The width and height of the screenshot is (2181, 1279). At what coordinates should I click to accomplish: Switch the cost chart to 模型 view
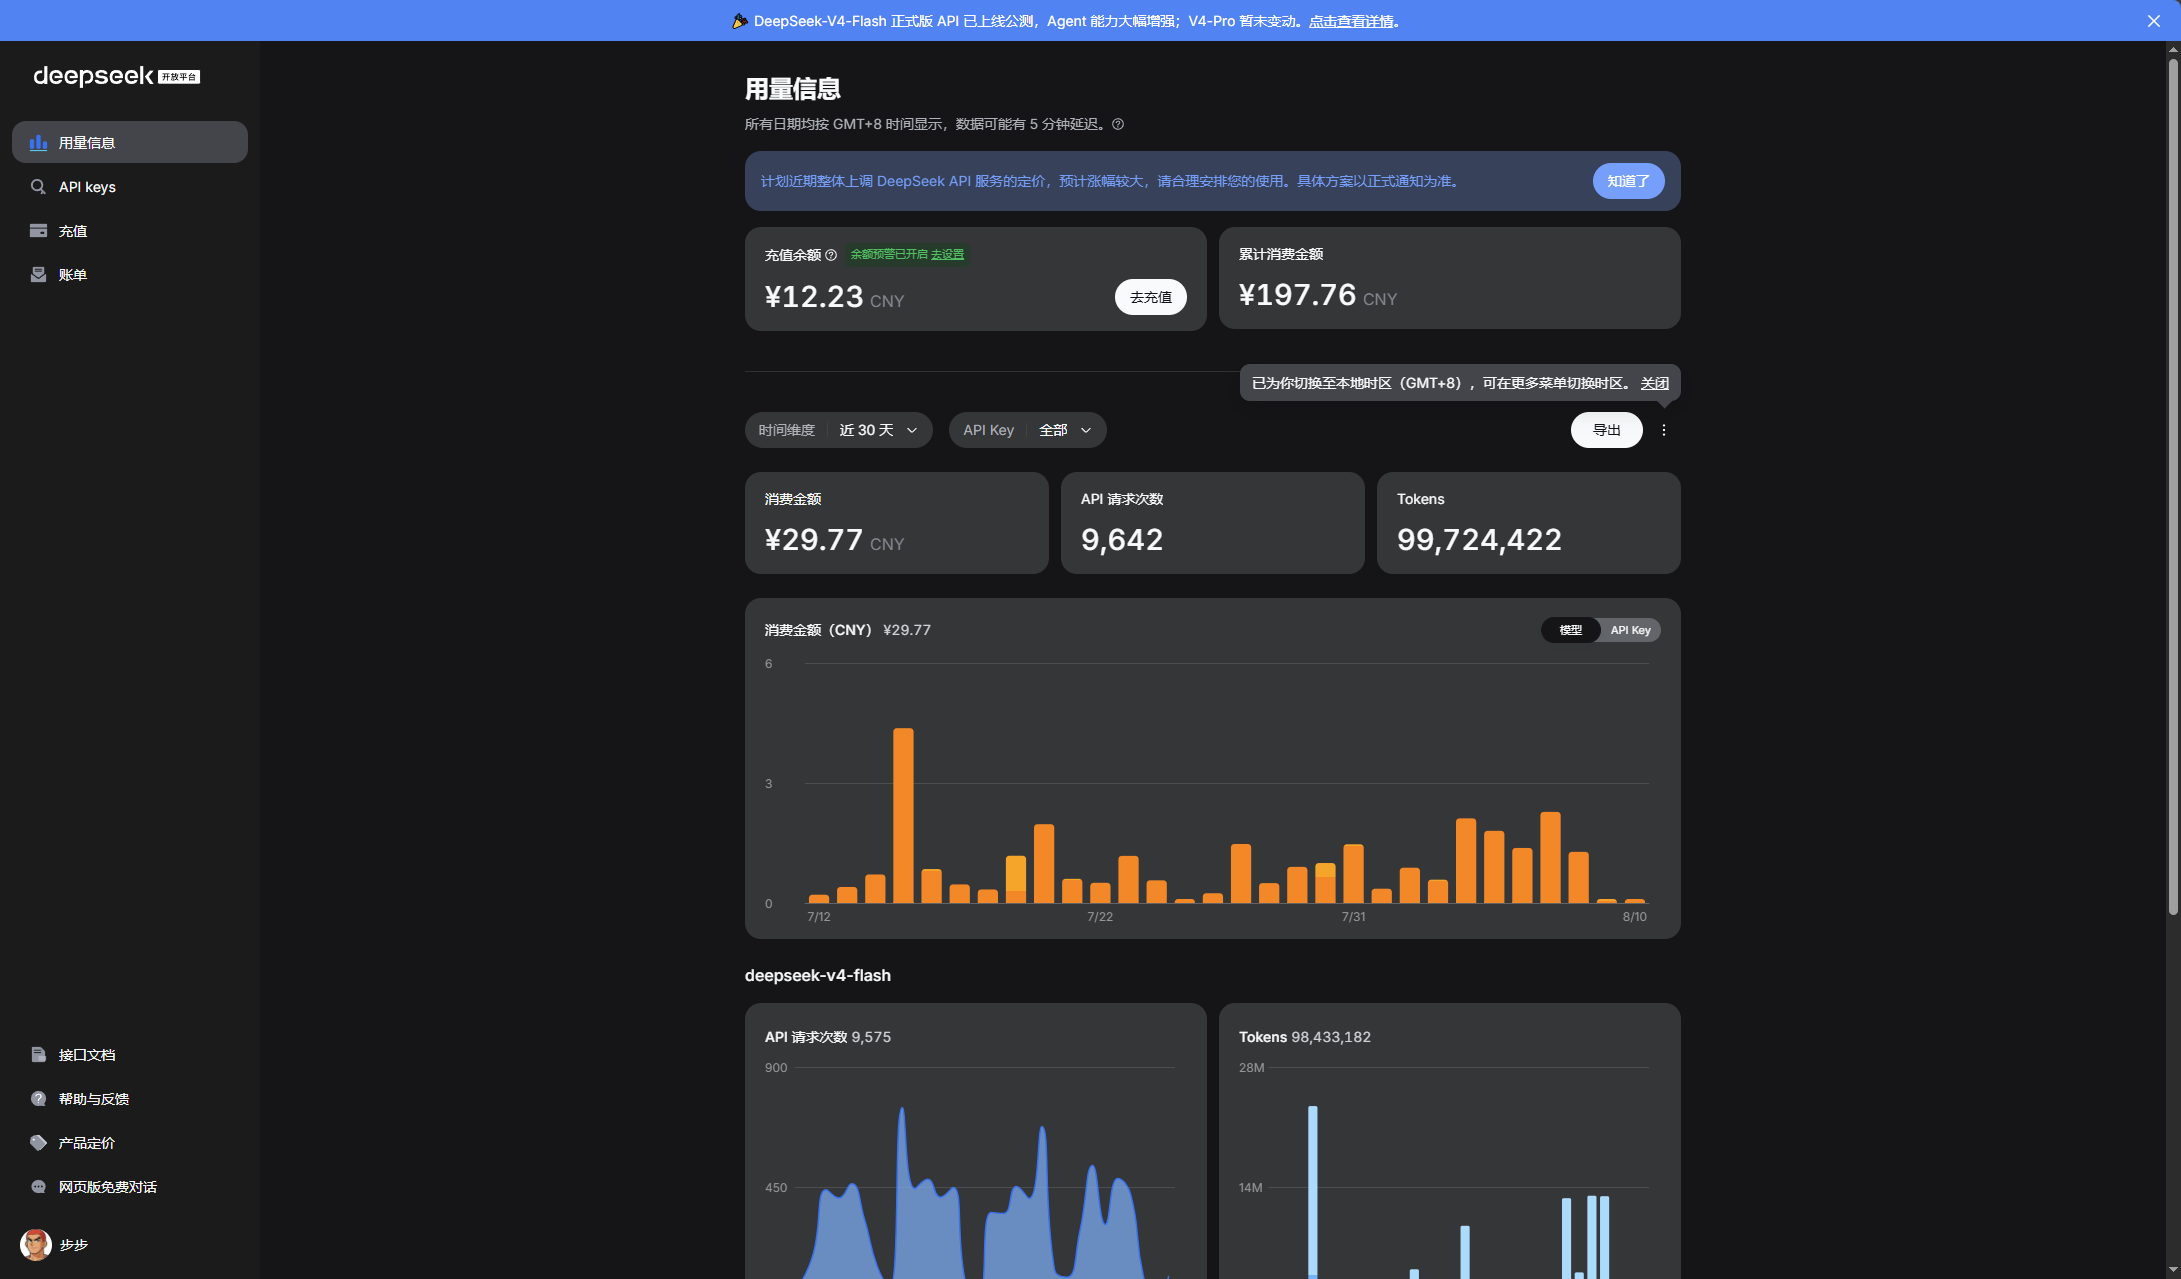pyautogui.click(x=1571, y=630)
